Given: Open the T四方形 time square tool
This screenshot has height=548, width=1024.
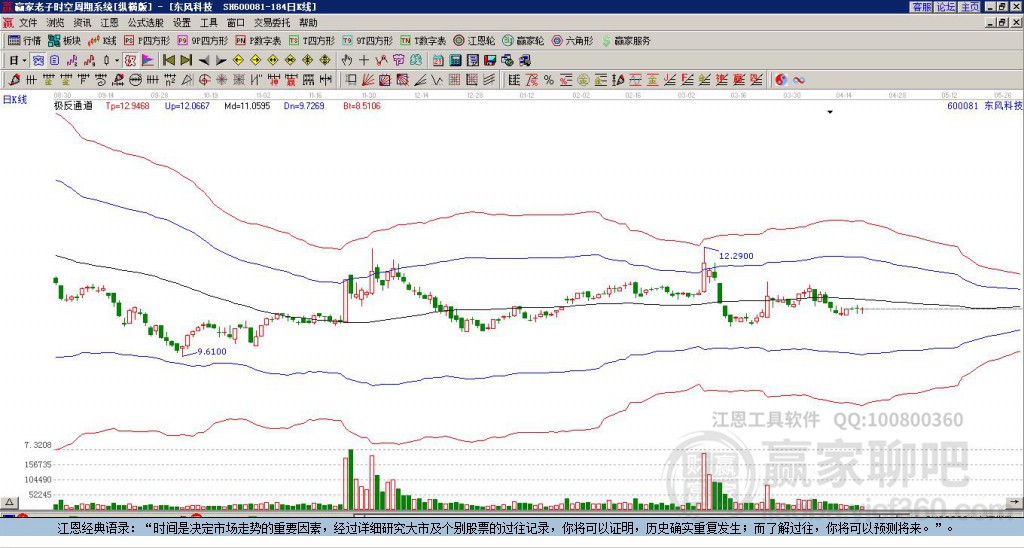Looking at the screenshot, I should (x=312, y=40).
